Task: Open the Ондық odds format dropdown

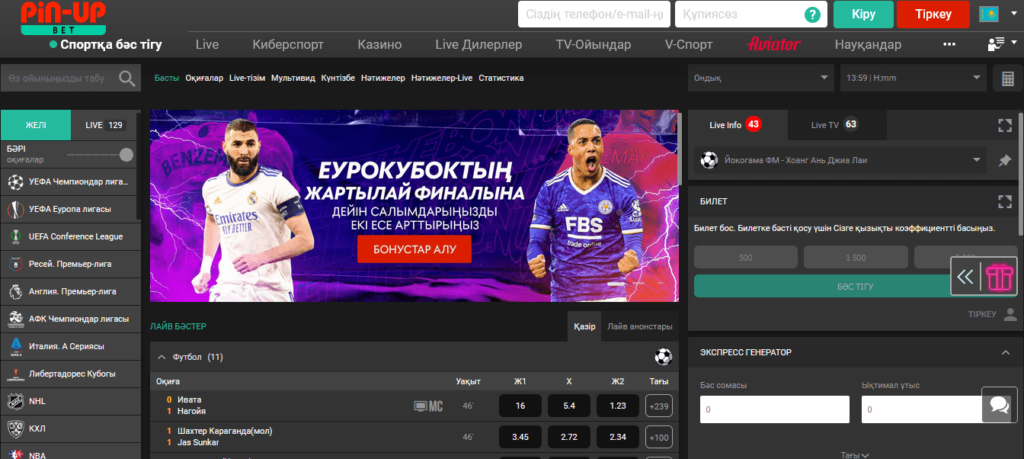Action: point(761,78)
